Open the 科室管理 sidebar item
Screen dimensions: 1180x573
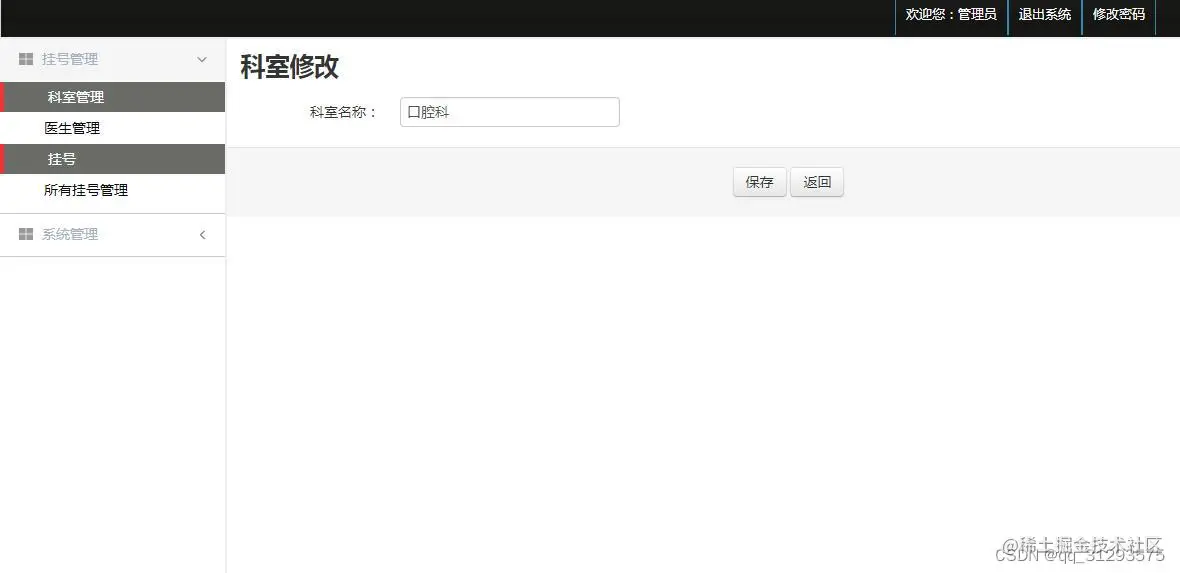click(x=113, y=97)
